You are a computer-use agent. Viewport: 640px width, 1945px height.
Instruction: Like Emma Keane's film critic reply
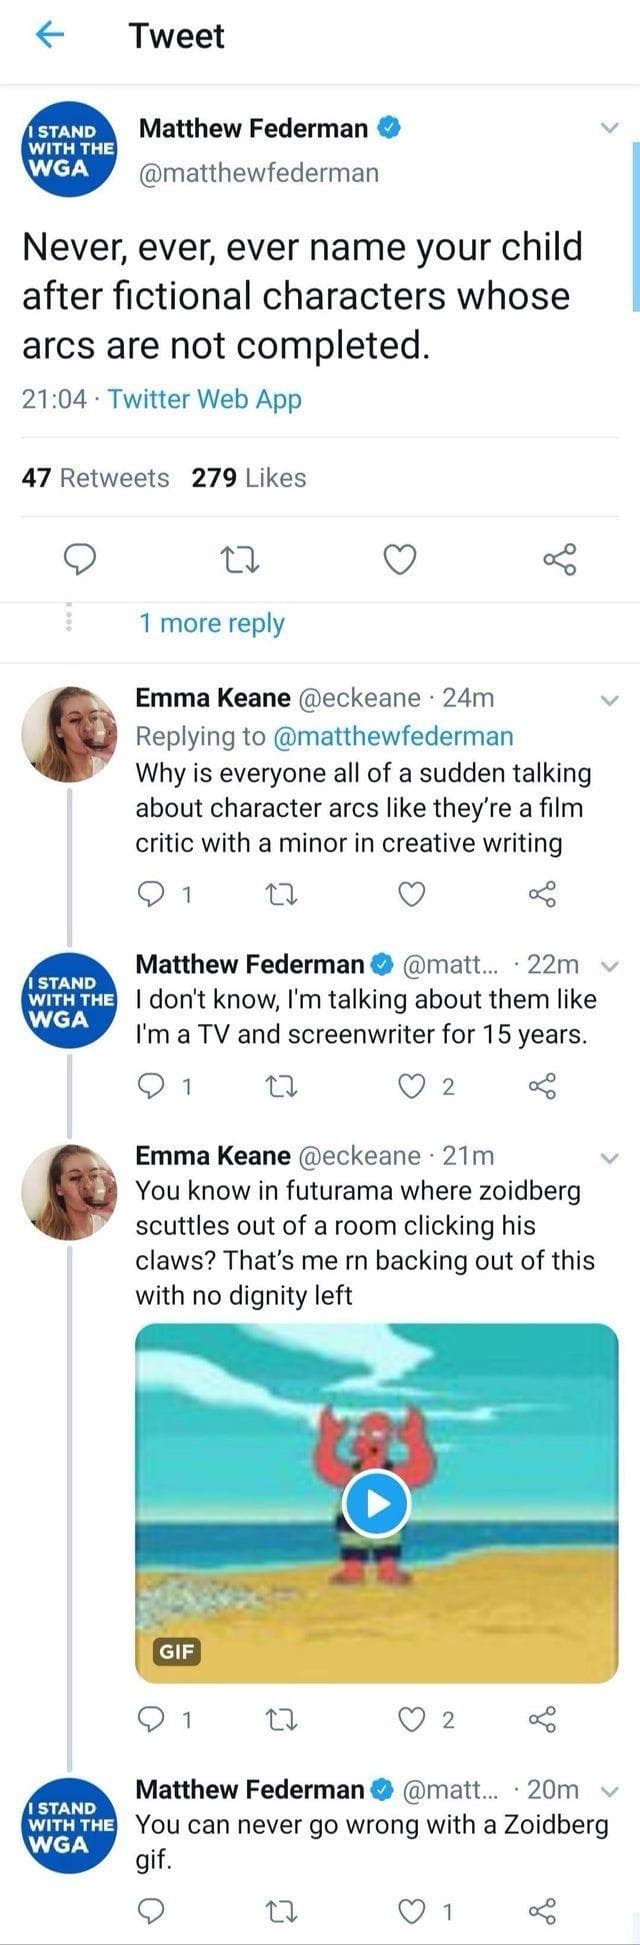[412, 894]
